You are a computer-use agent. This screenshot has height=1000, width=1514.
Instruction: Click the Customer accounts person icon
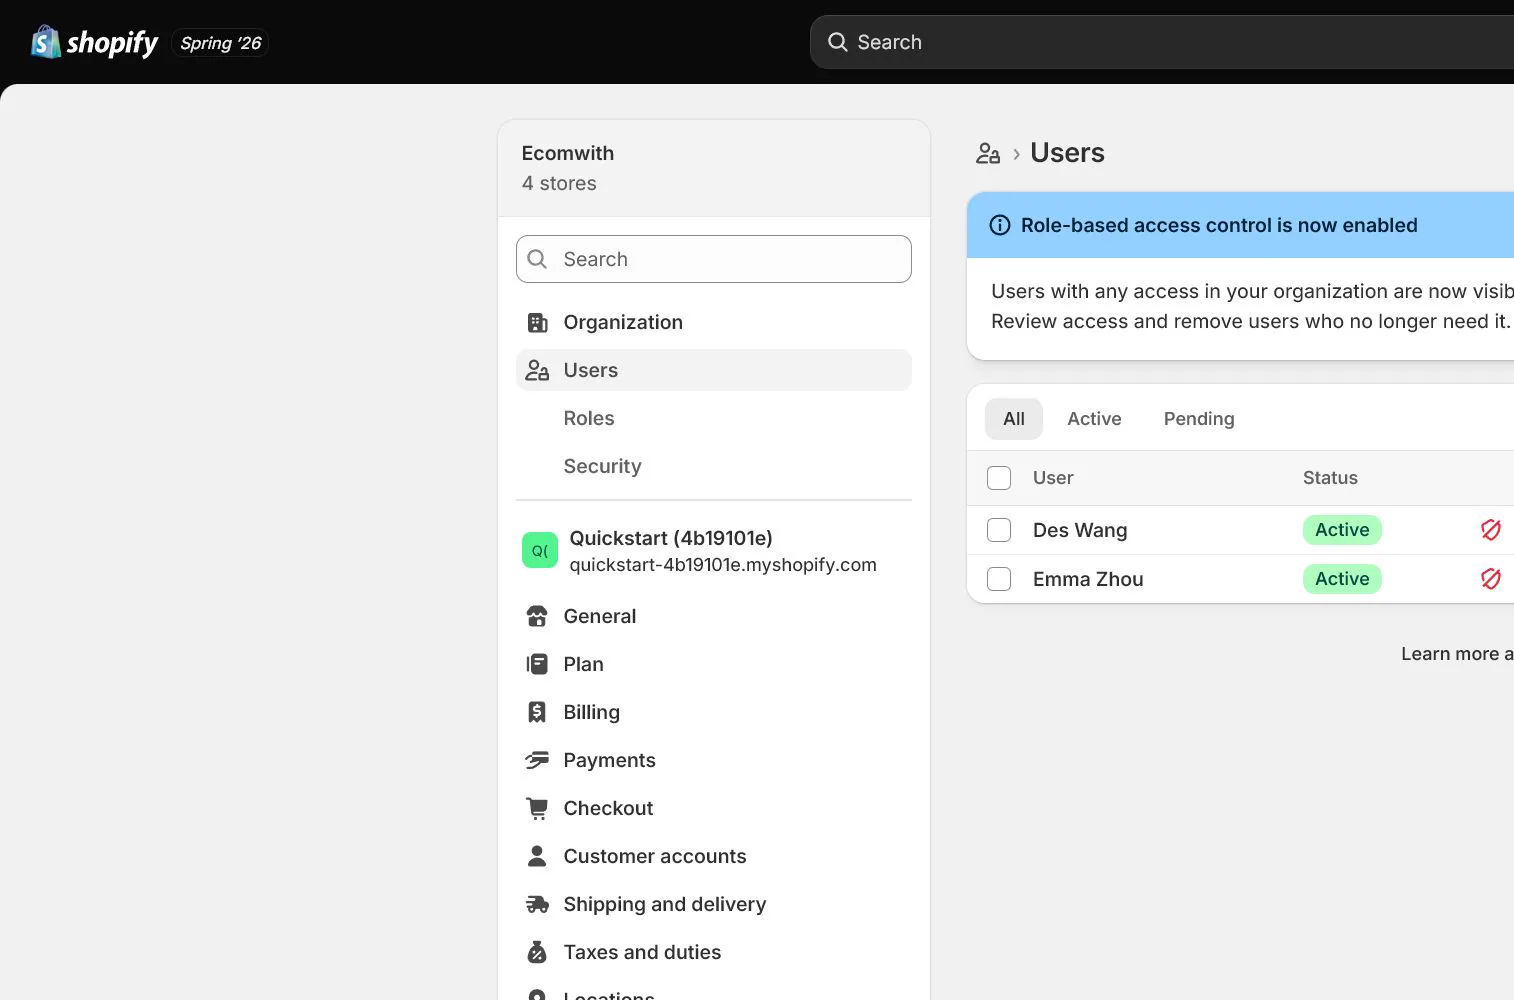click(x=537, y=856)
